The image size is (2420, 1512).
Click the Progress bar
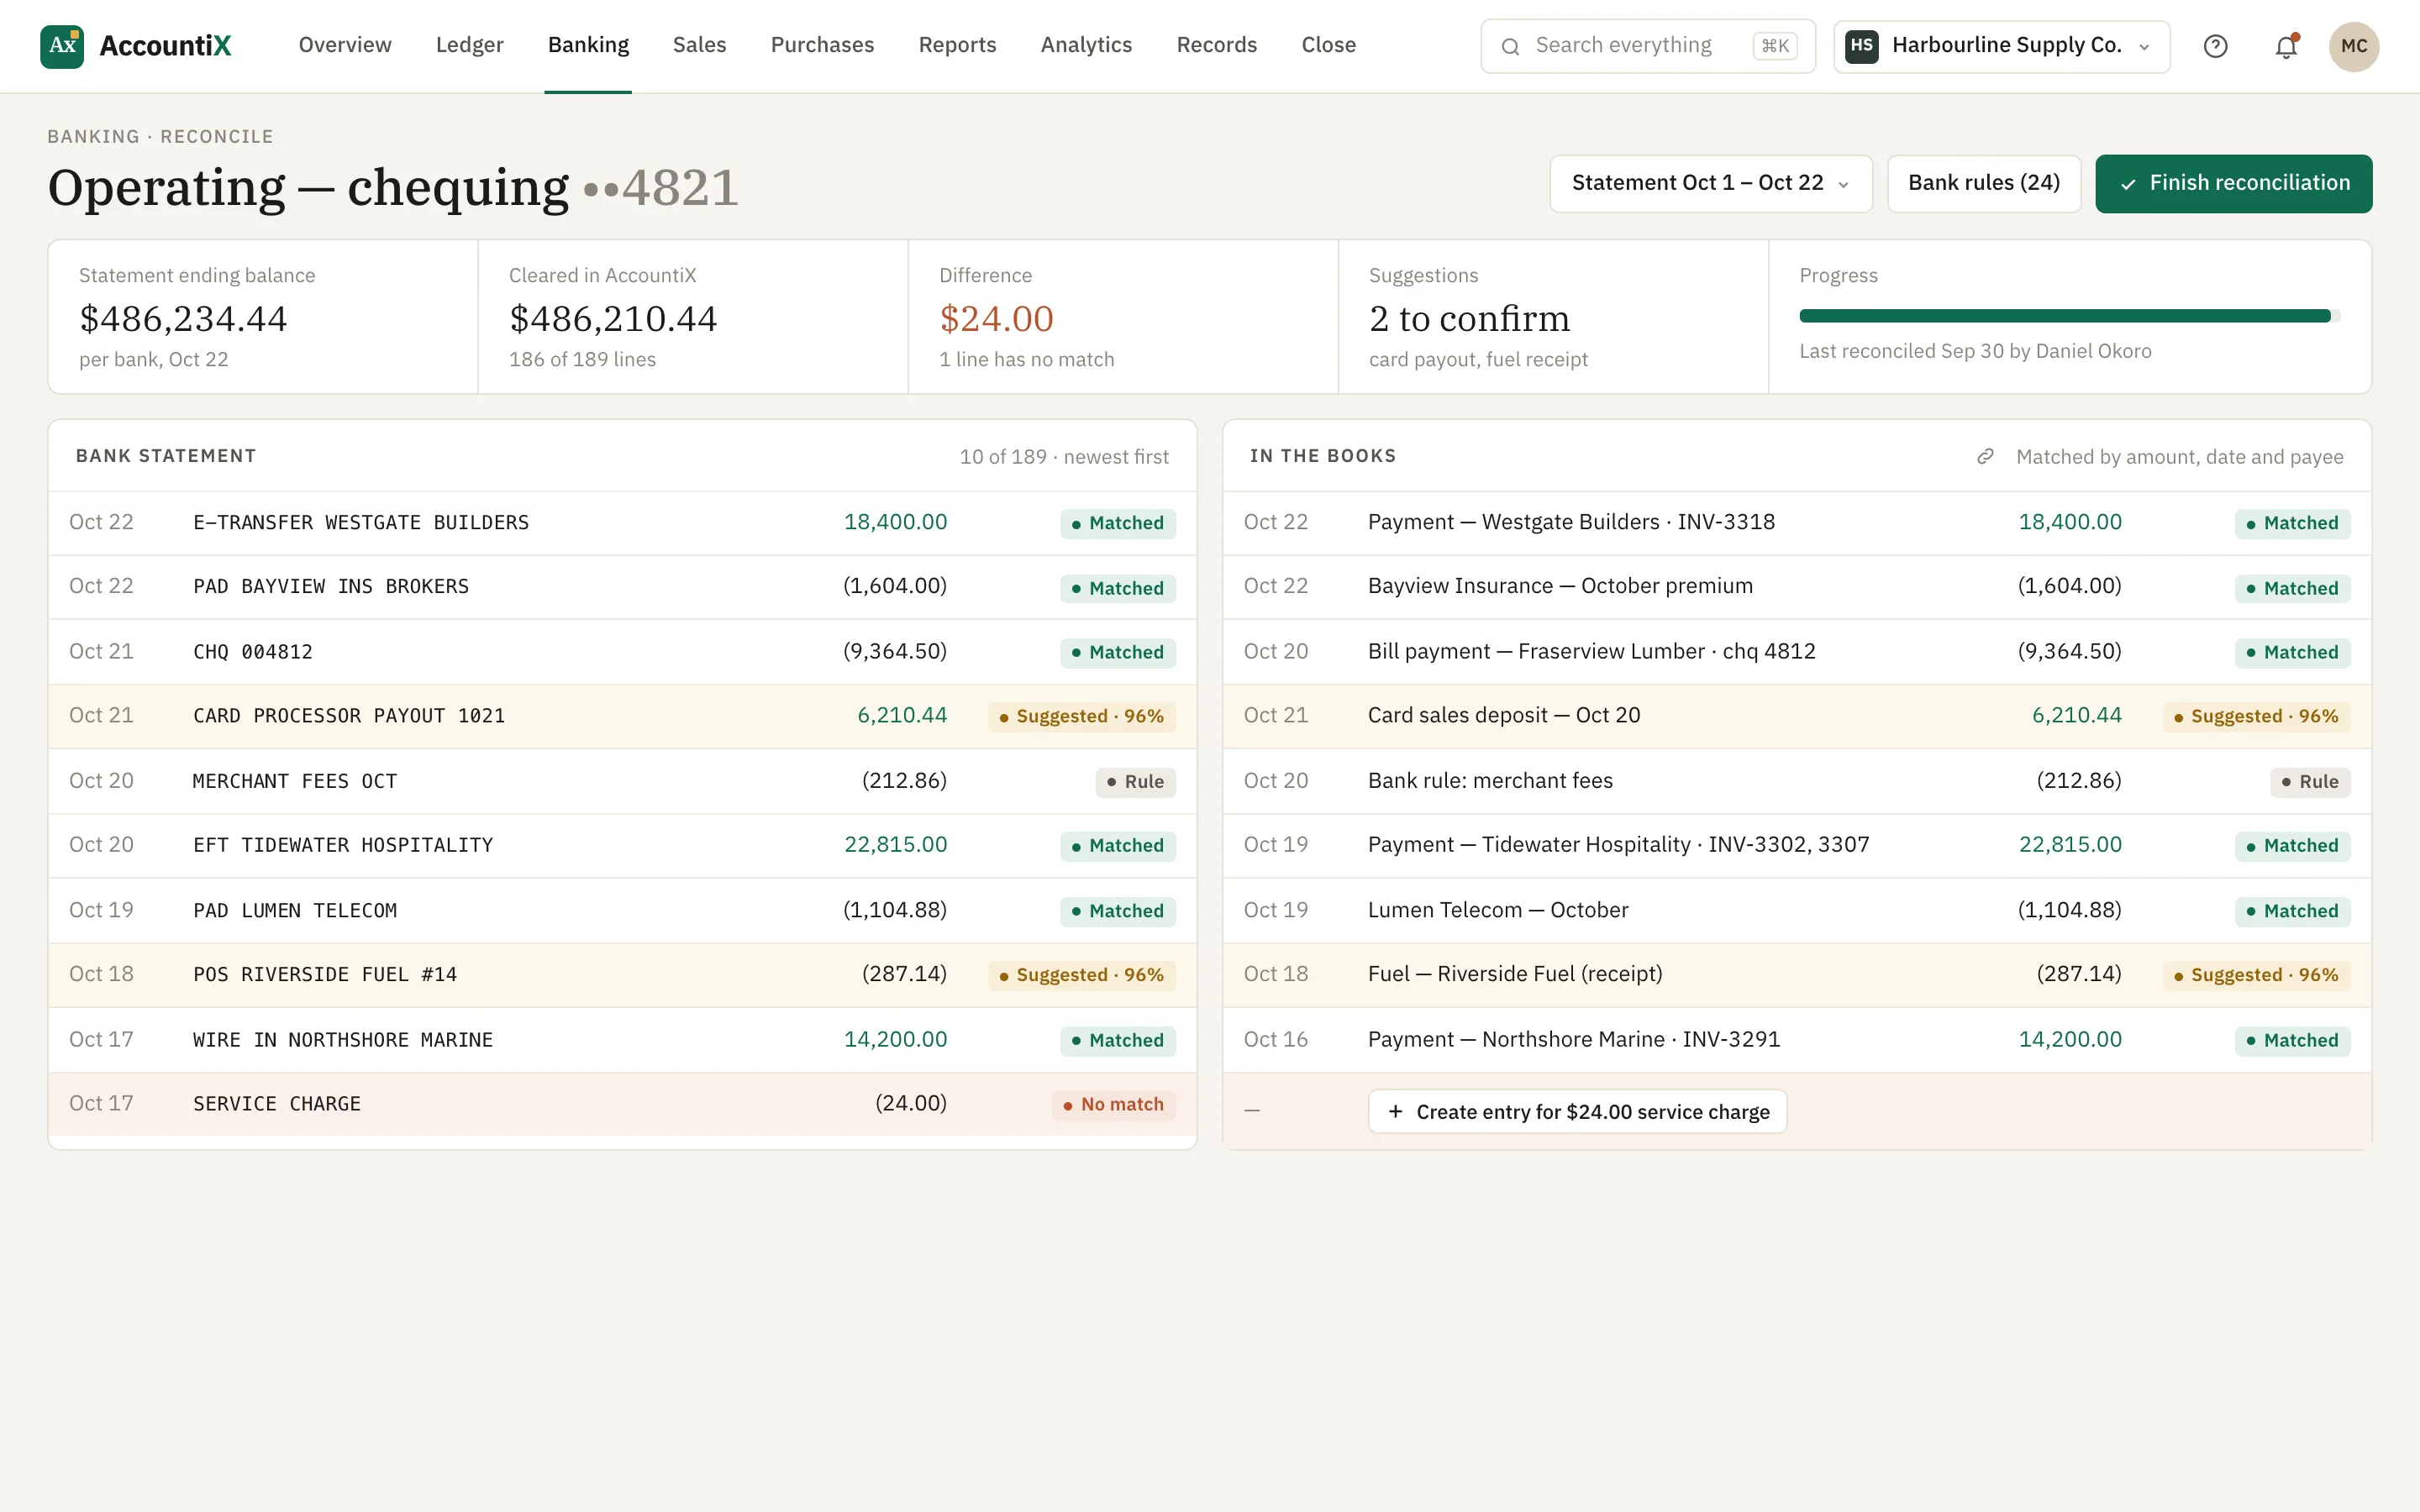[2069, 316]
